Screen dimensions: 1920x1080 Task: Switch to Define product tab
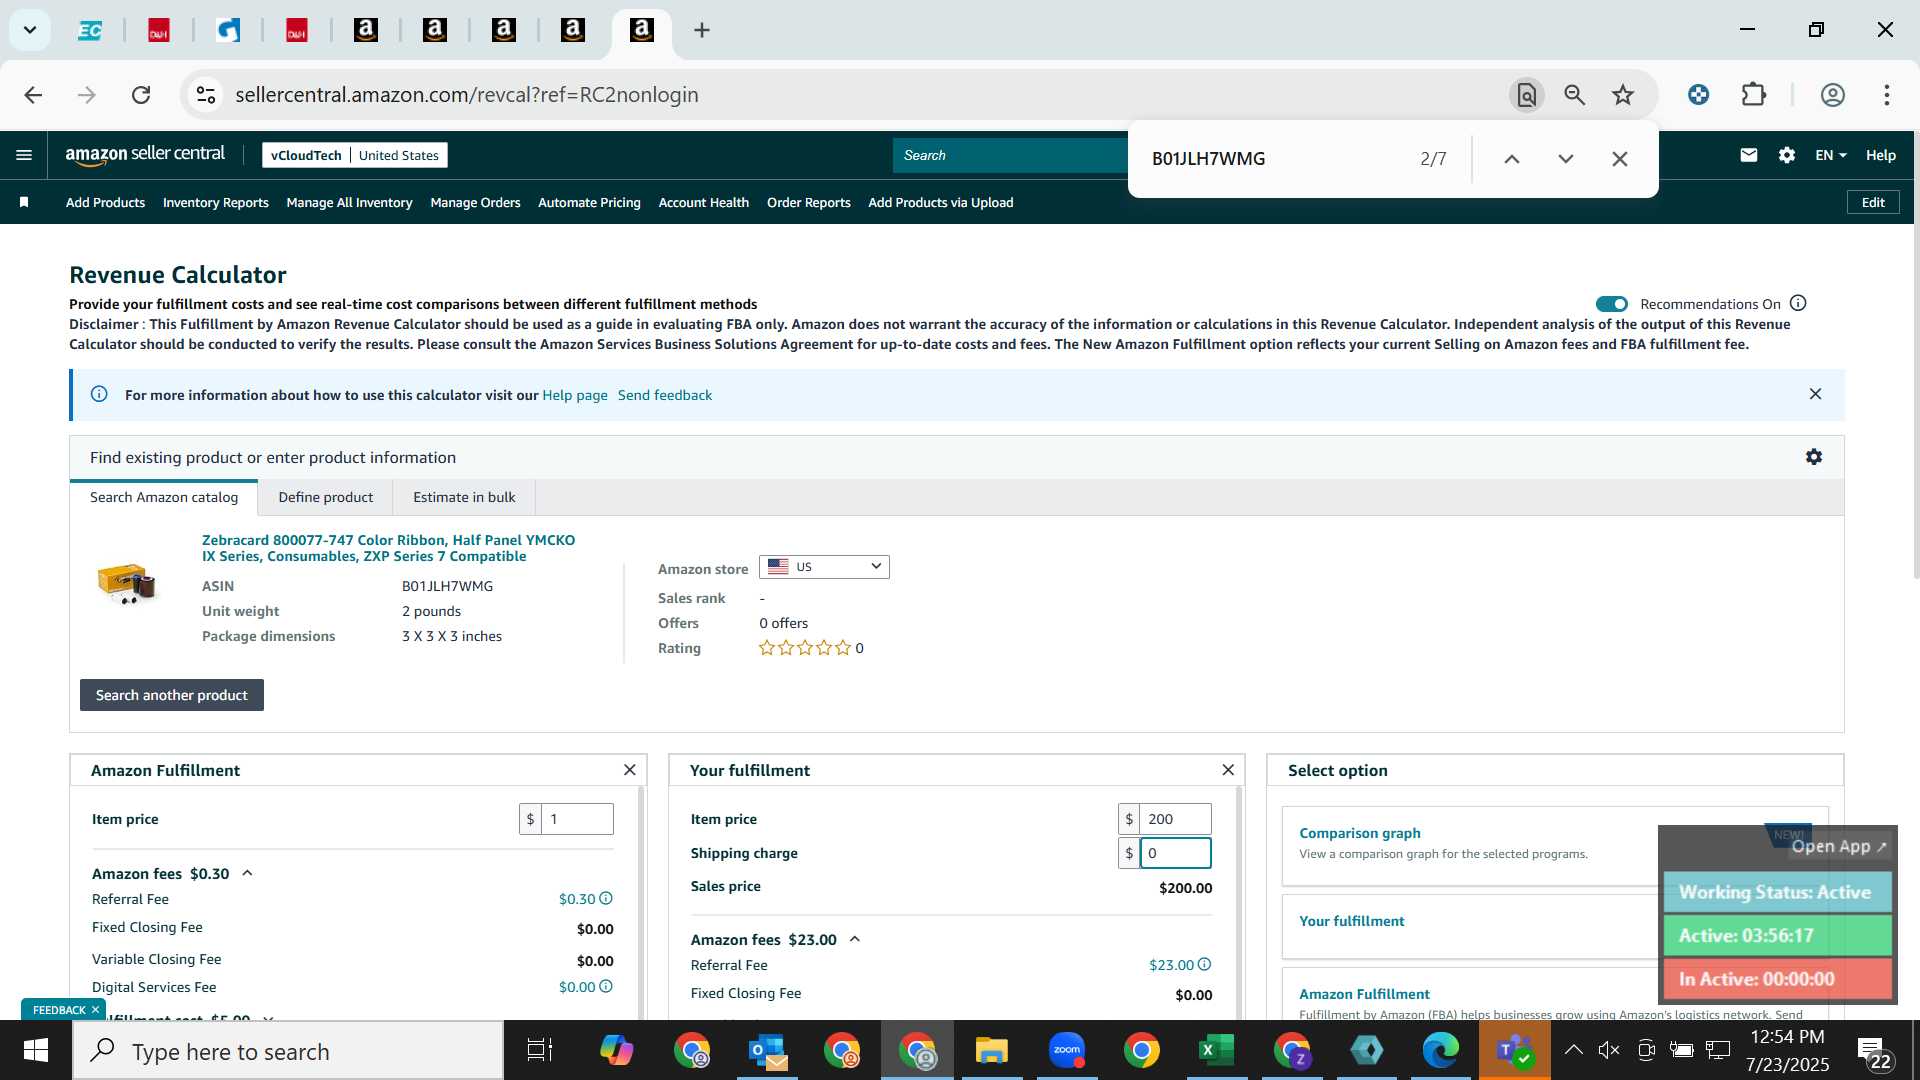[325, 497]
